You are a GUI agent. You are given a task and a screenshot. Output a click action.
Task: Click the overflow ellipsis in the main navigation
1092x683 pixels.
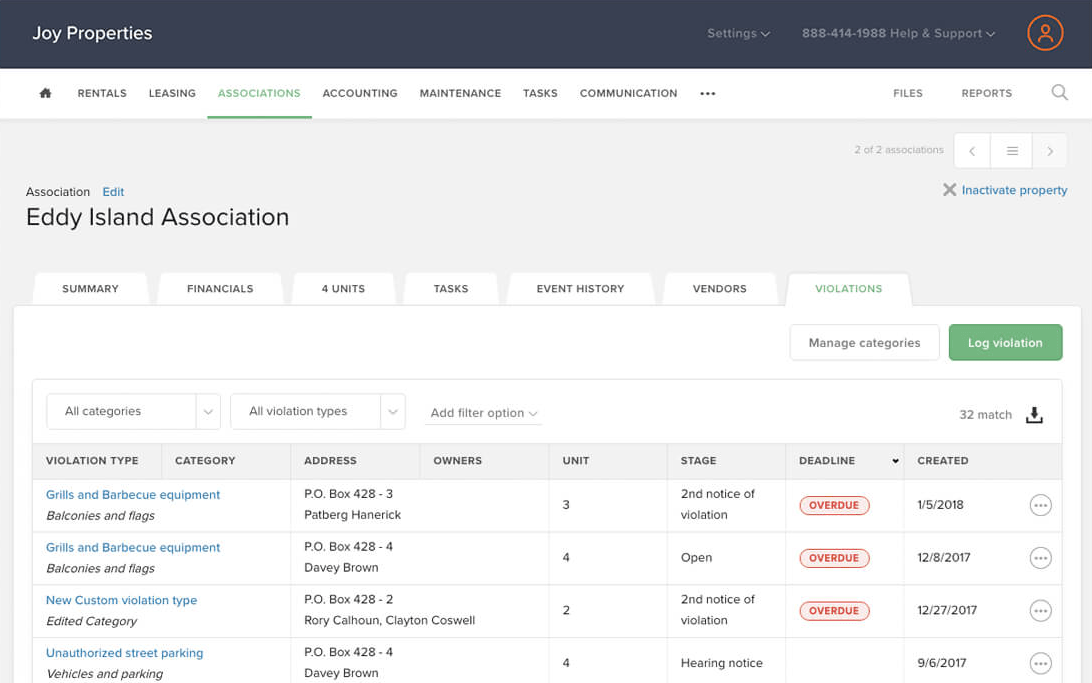click(707, 93)
